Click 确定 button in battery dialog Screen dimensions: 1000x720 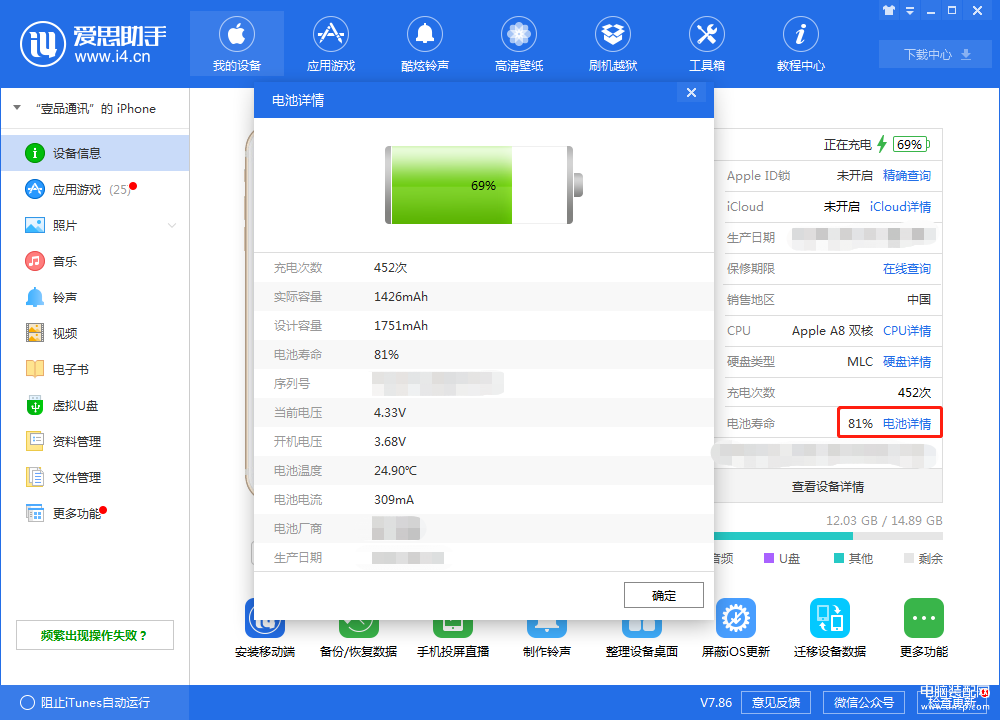(x=663, y=595)
